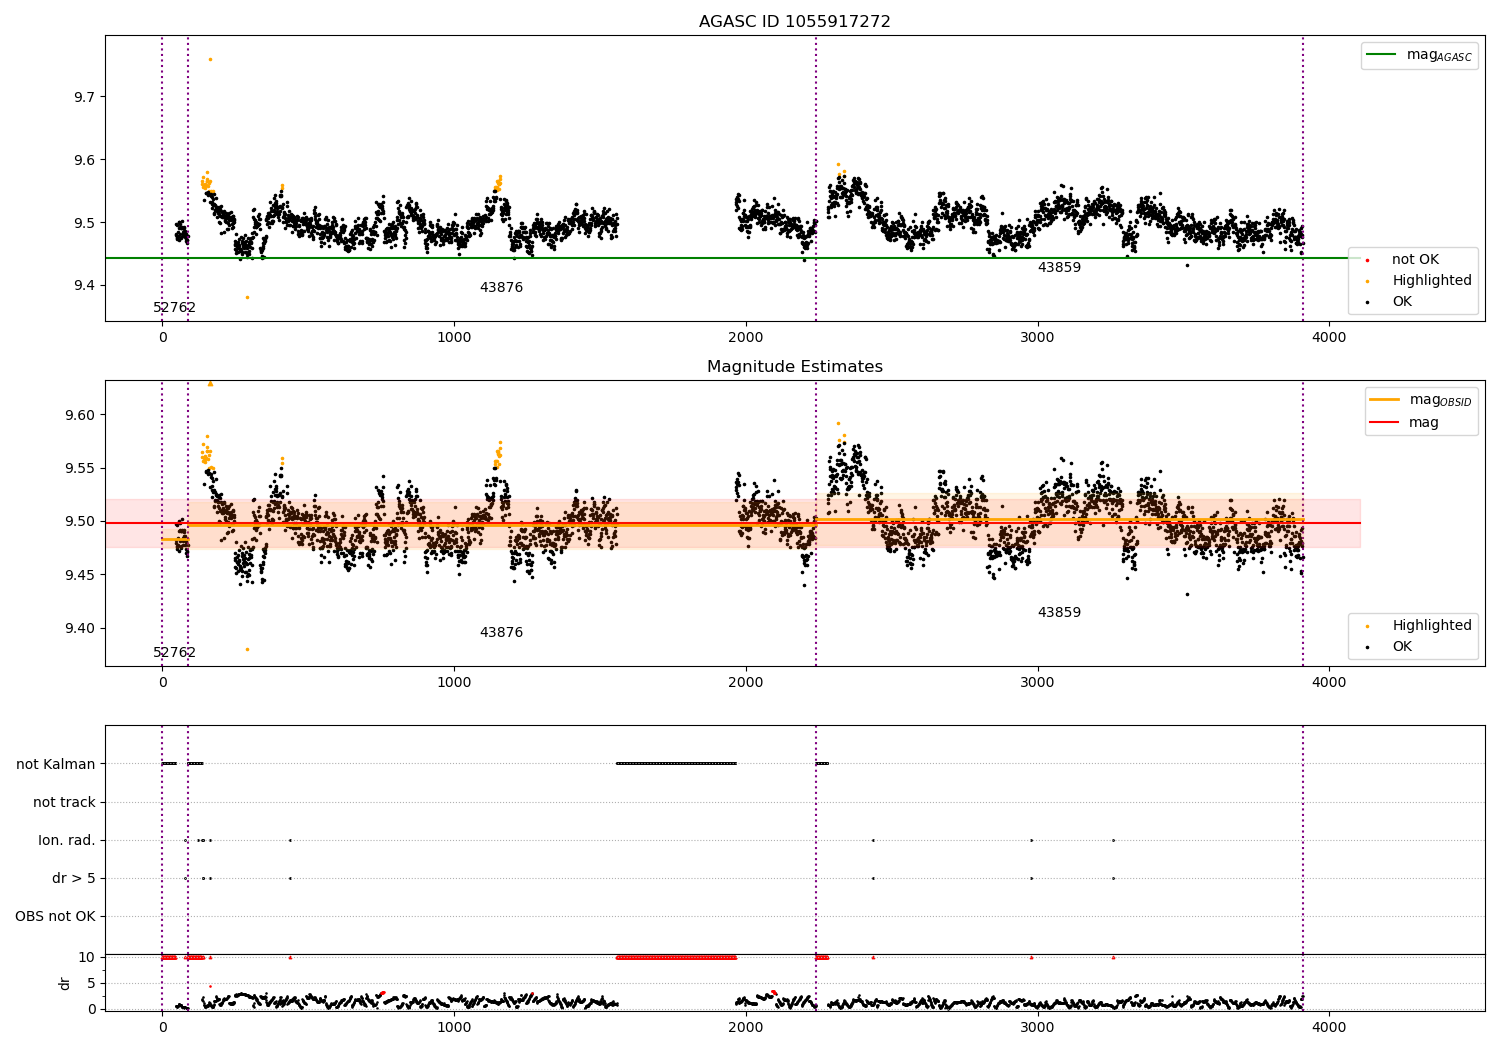Screen dimensions: 1500x1050
Task: Click the 9.6 y-axis tick label in top plot
Action: [85, 160]
